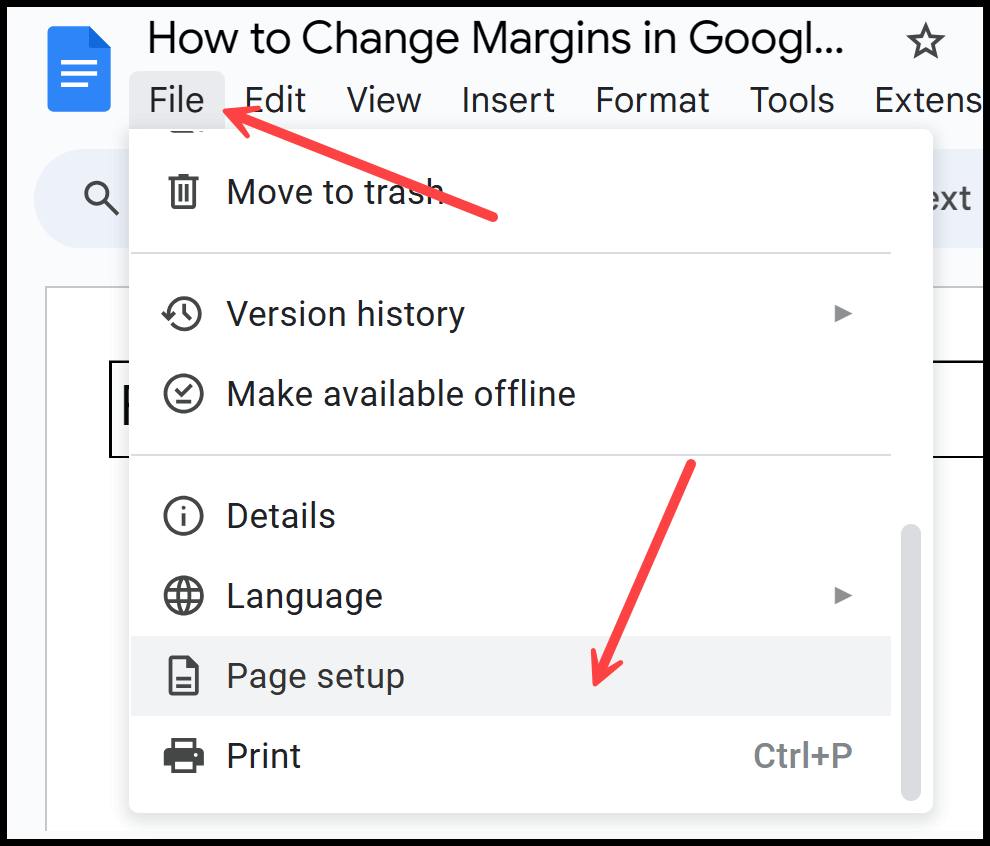Click the search magnifier icon in toolbar
Image resolution: width=990 pixels, height=846 pixels.
(x=101, y=198)
